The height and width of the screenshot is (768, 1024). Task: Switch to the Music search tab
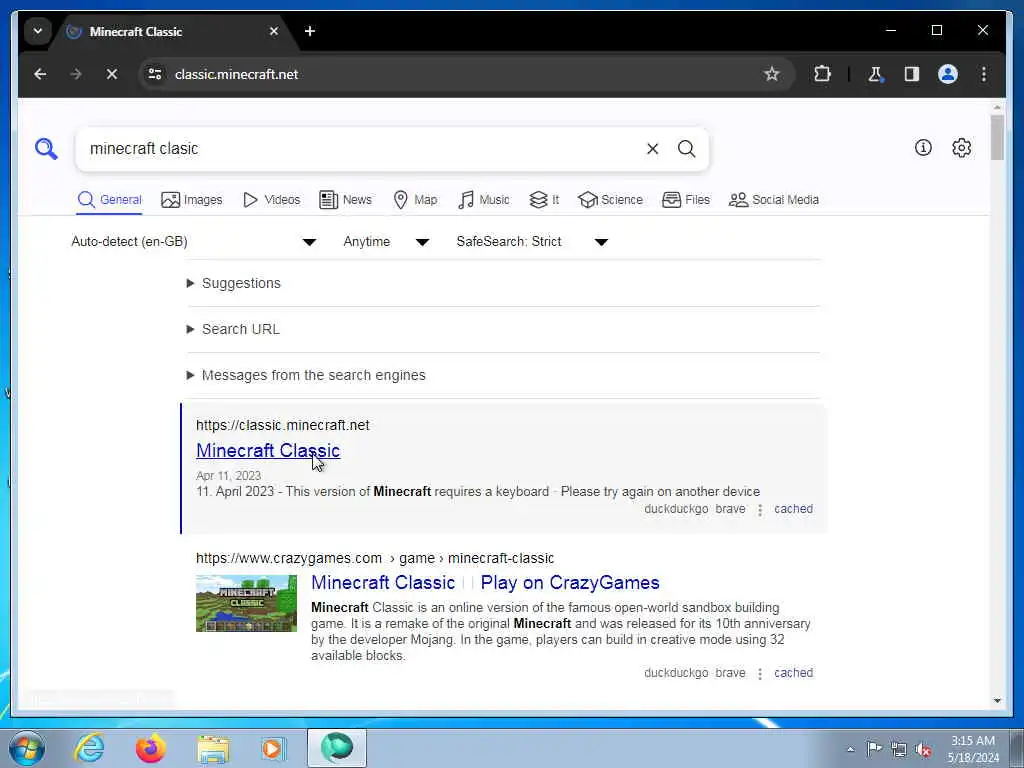click(x=483, y=200)
